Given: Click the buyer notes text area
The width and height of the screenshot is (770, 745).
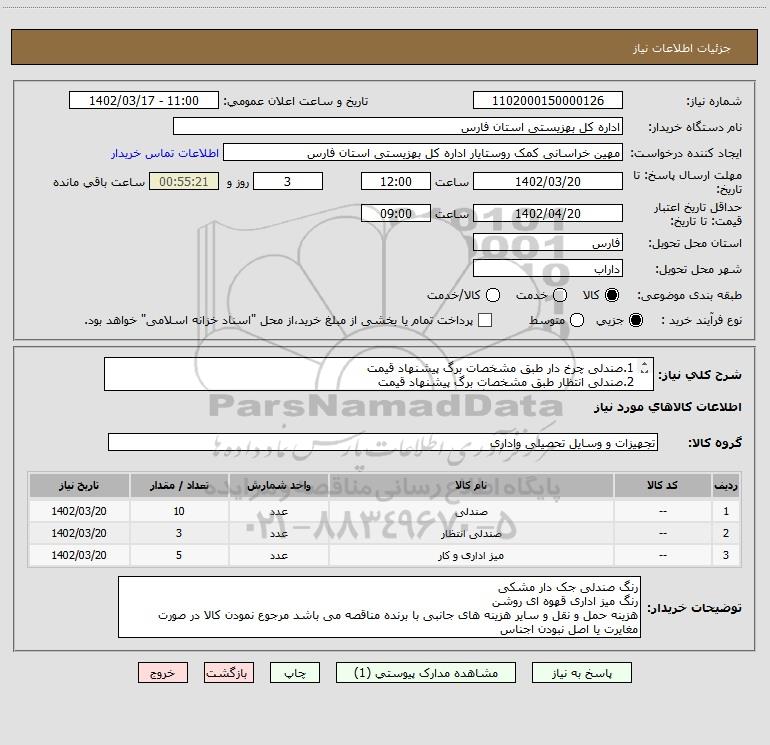Looking at the screenshot, I should click(379, 607).
